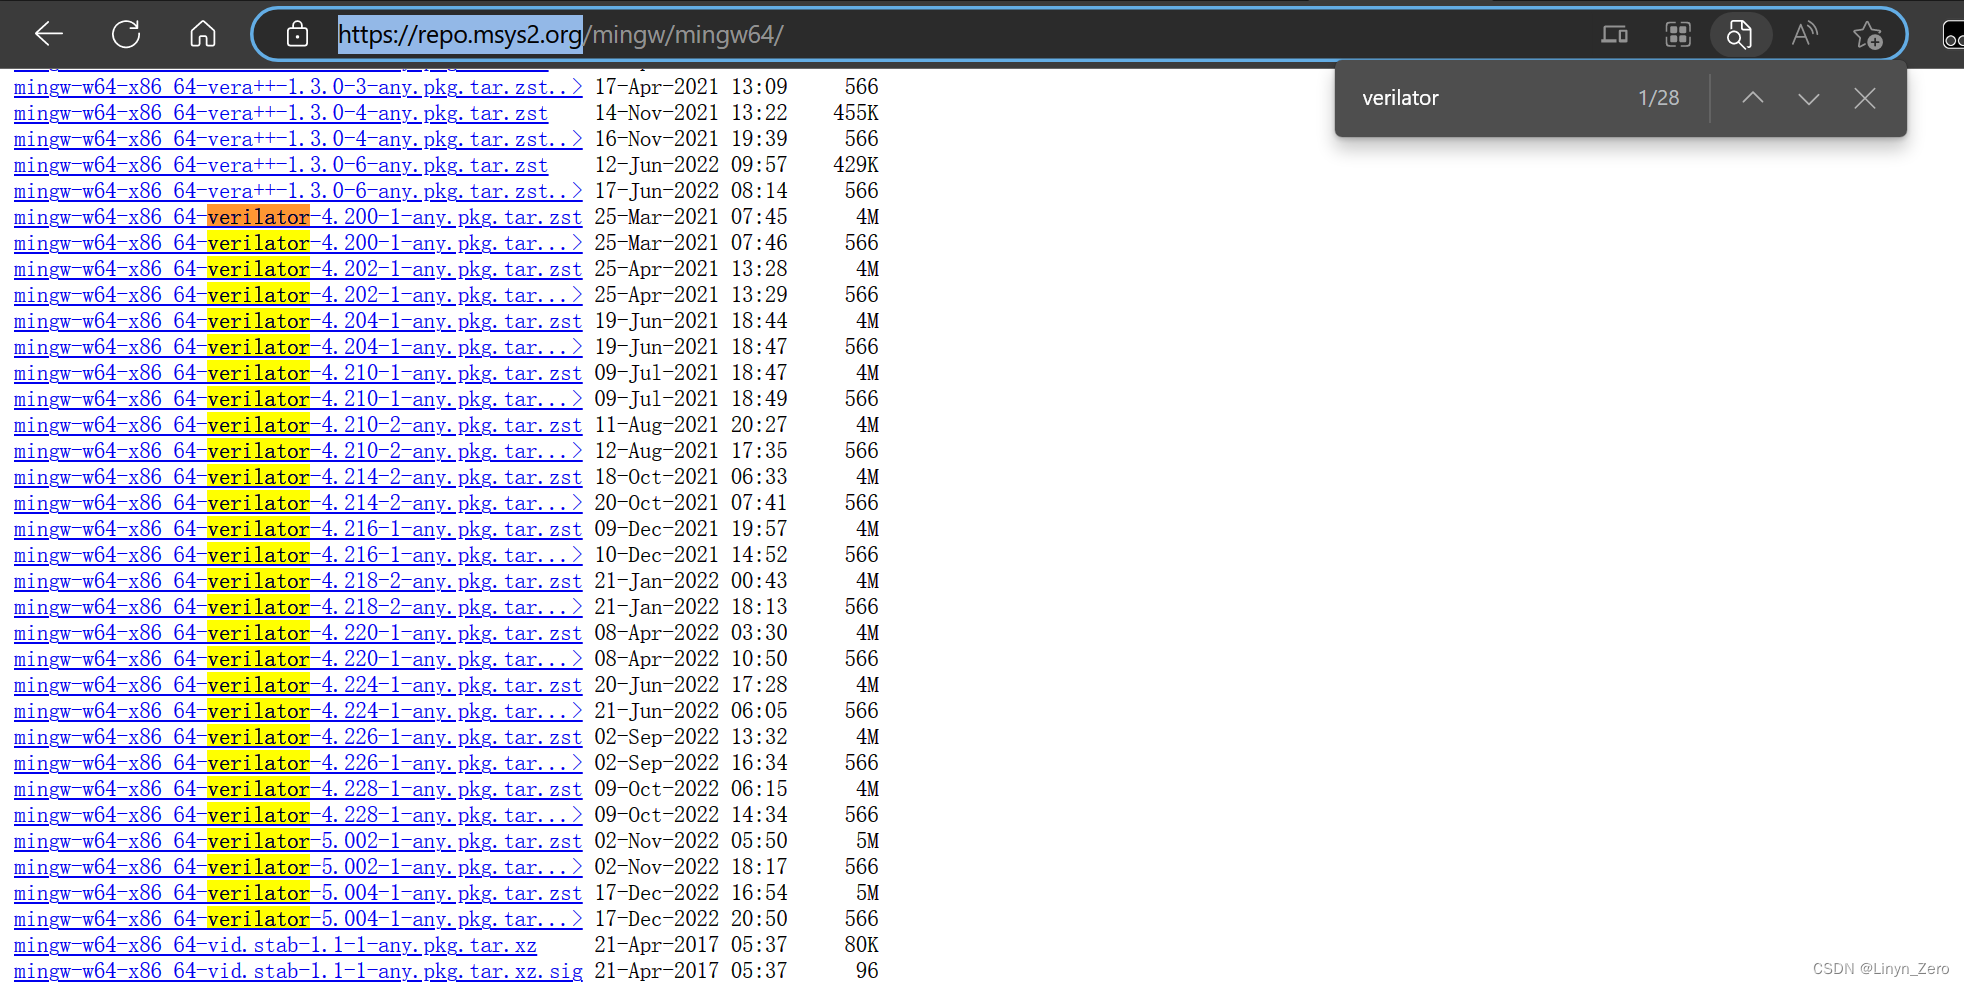Jump to next search match
Screen dimensions: 1964x986
point(1809,98)
